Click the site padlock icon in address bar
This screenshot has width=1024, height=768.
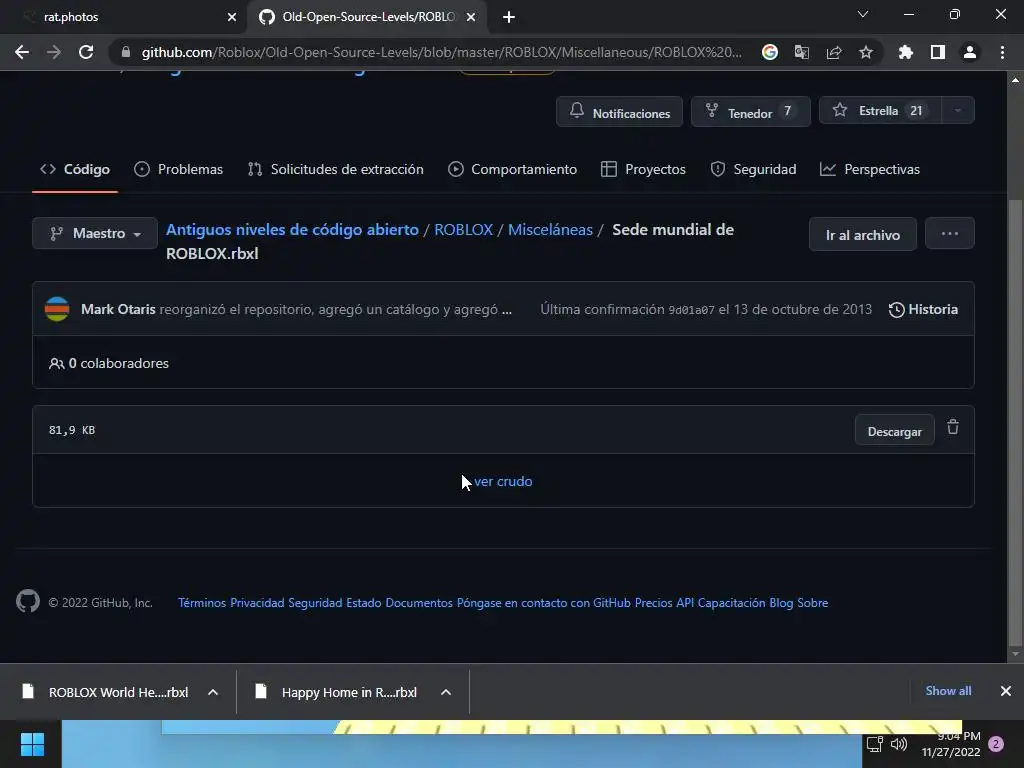(x=126, y=52)
